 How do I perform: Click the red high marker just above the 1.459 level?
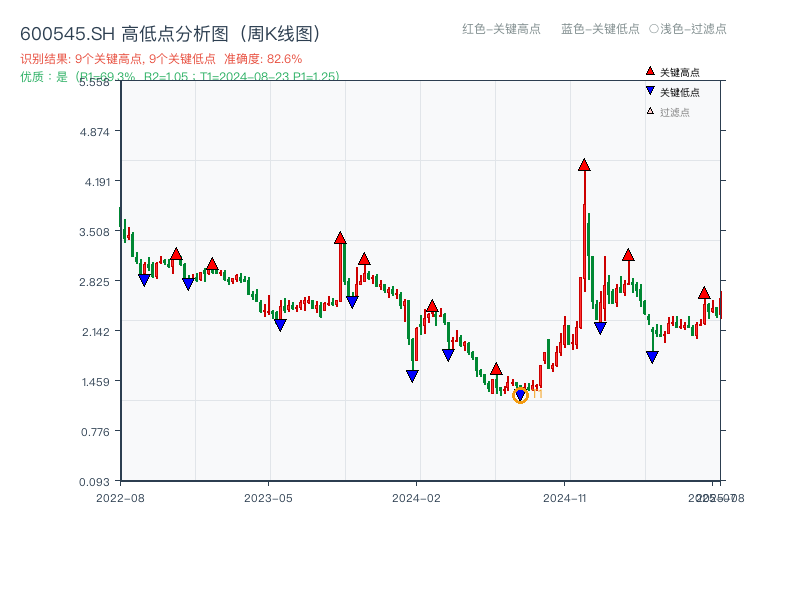pyautogui.click(x=496, y=368)
